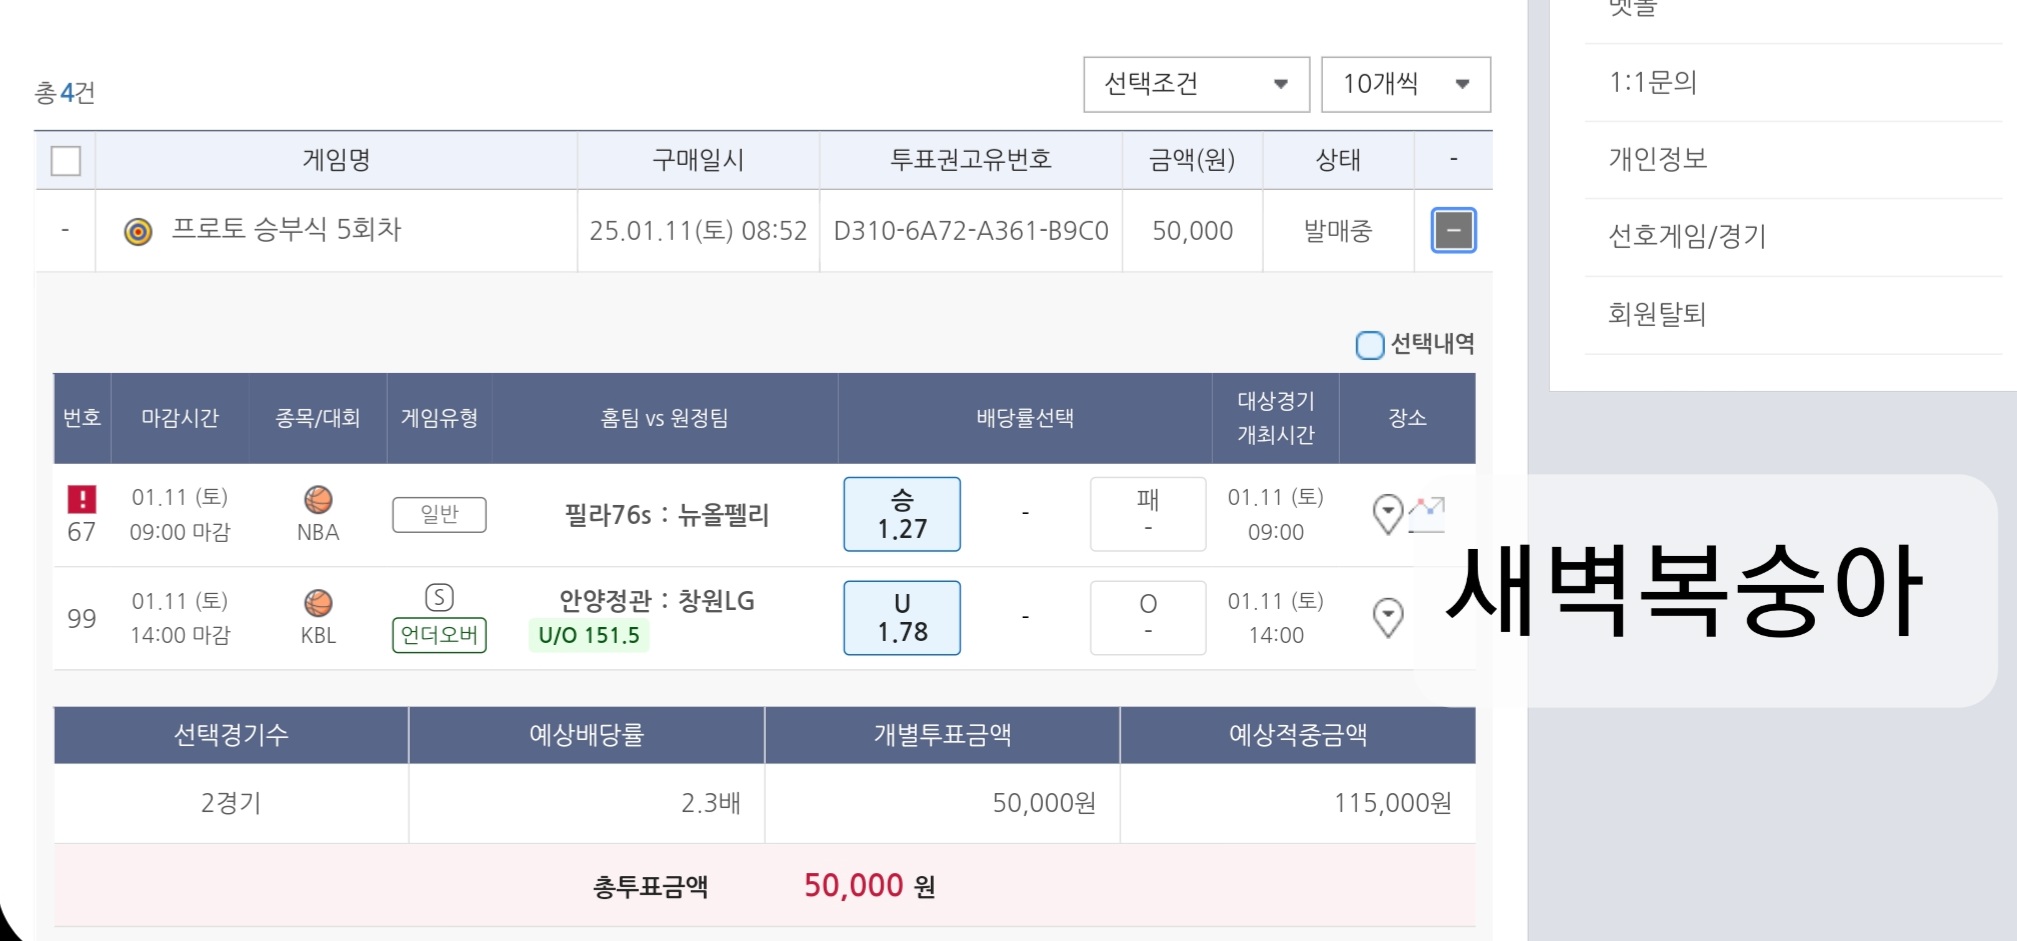Select the U 1.78 under odds box
Viewport: 2017px width, 941px height.
click(x=901, y=618)
